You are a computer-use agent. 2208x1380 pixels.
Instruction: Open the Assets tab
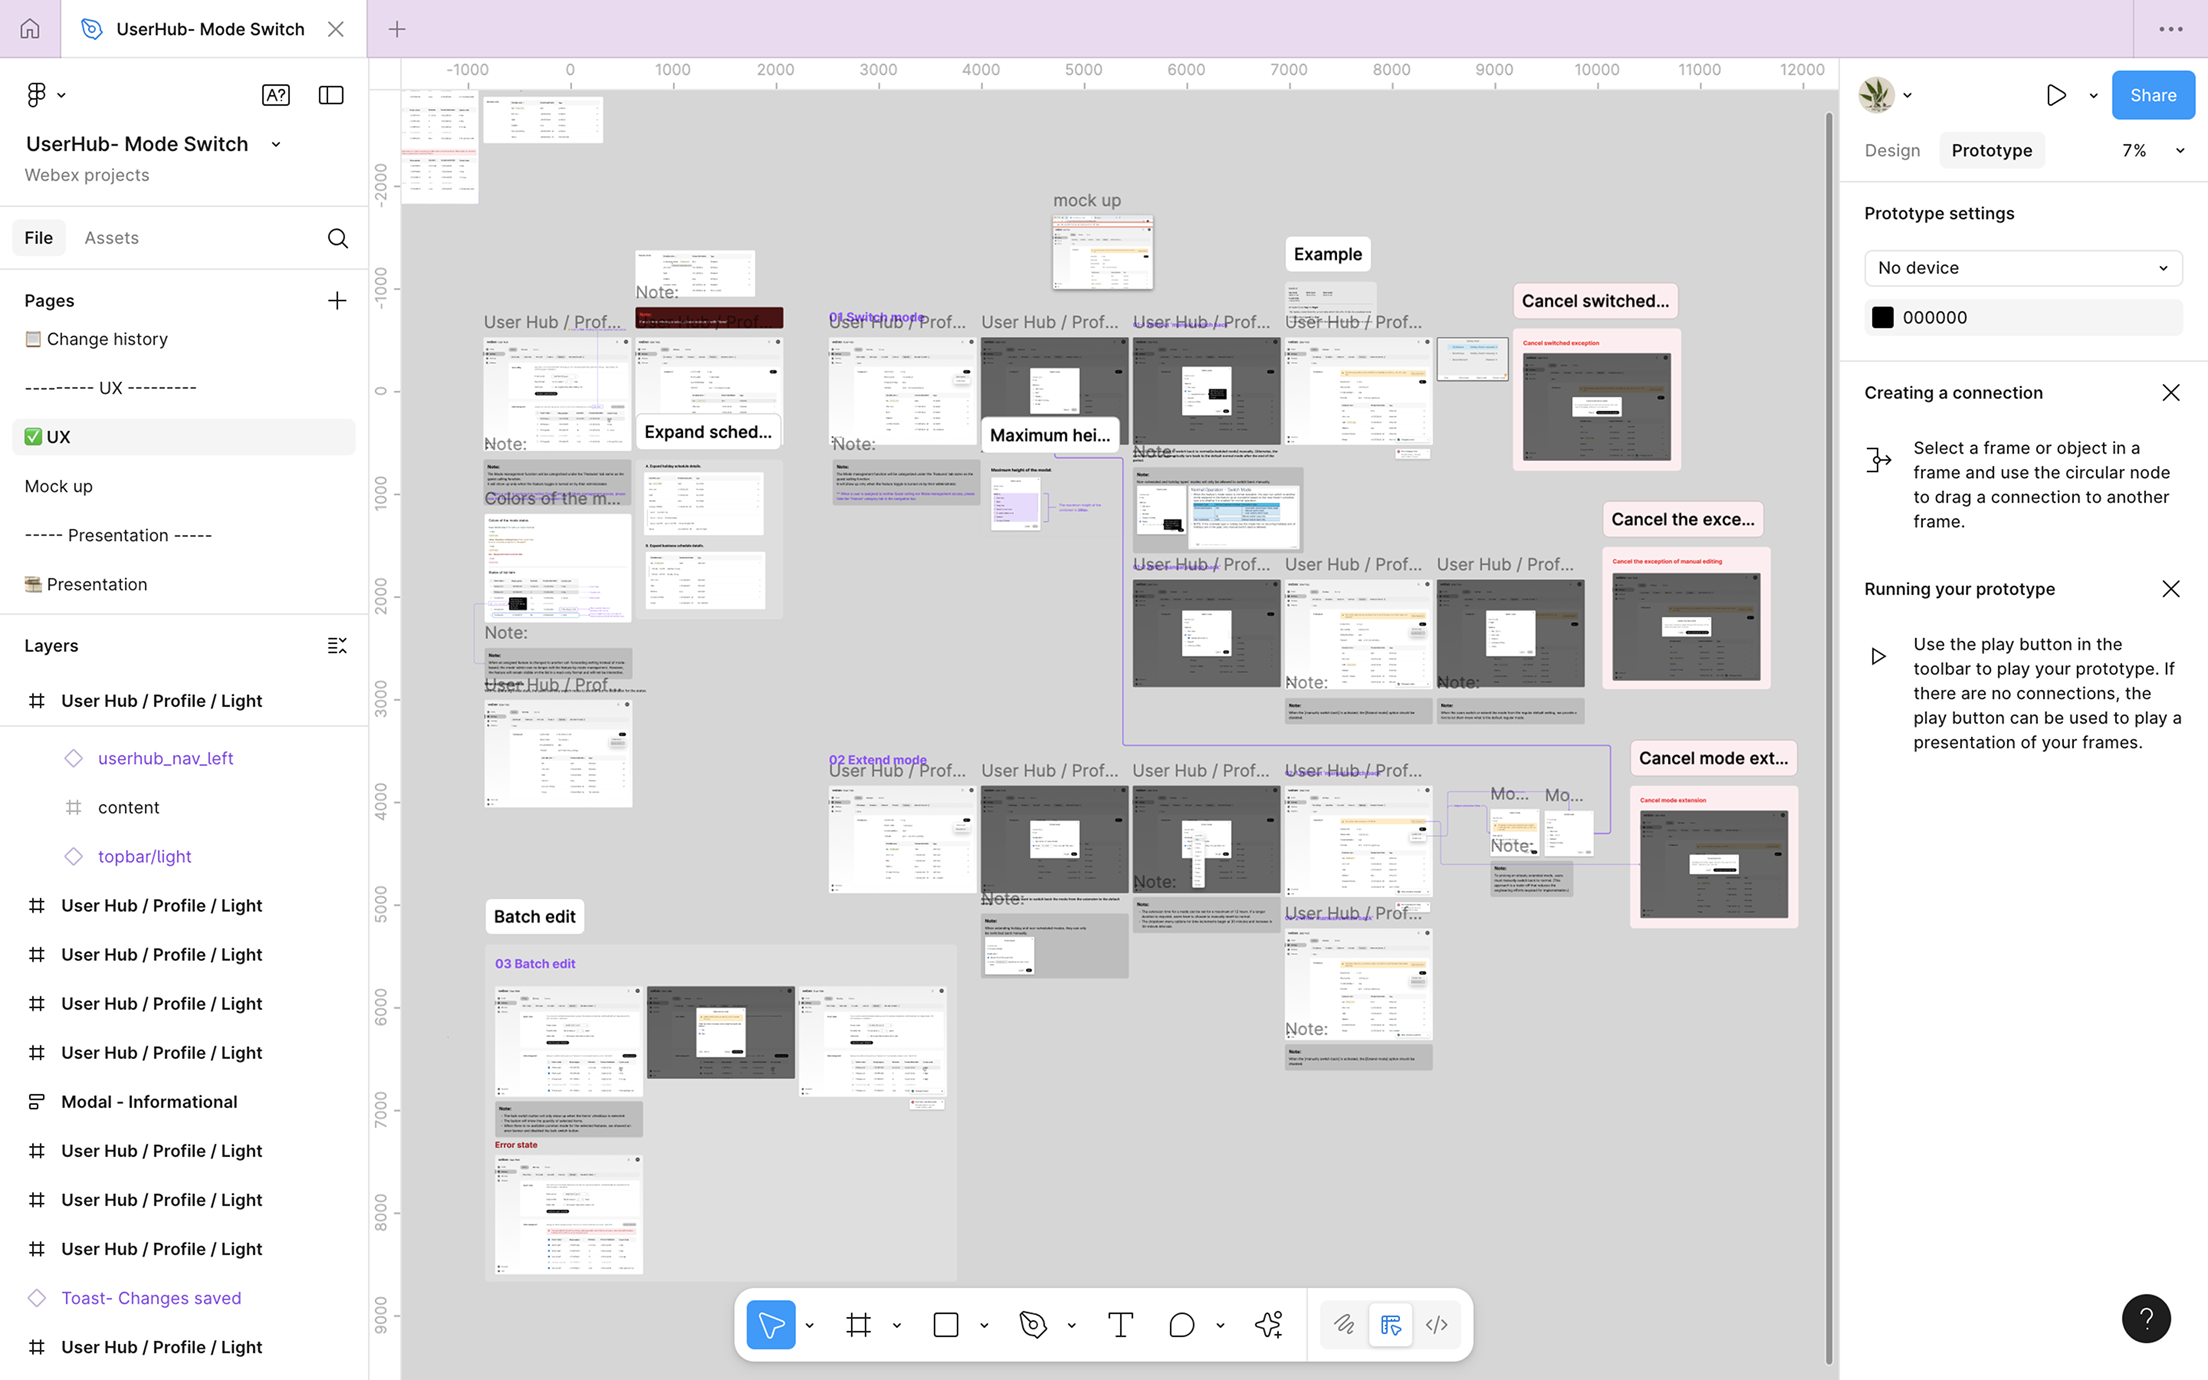point(111,237)
